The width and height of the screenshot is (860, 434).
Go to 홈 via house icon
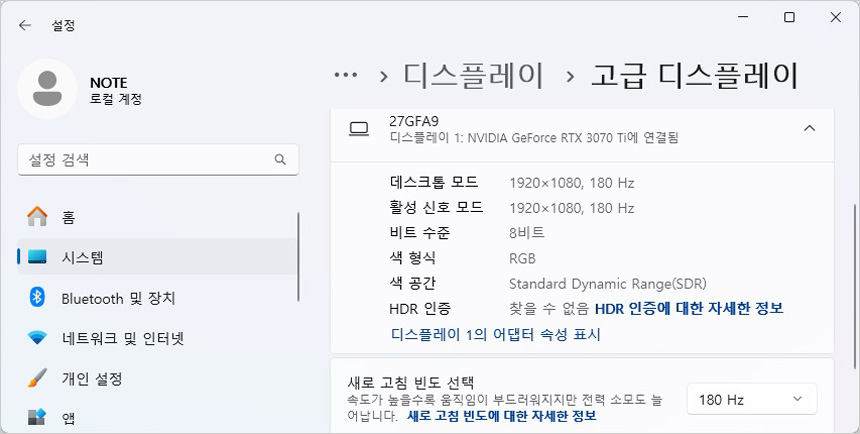(x=37, y=217)
